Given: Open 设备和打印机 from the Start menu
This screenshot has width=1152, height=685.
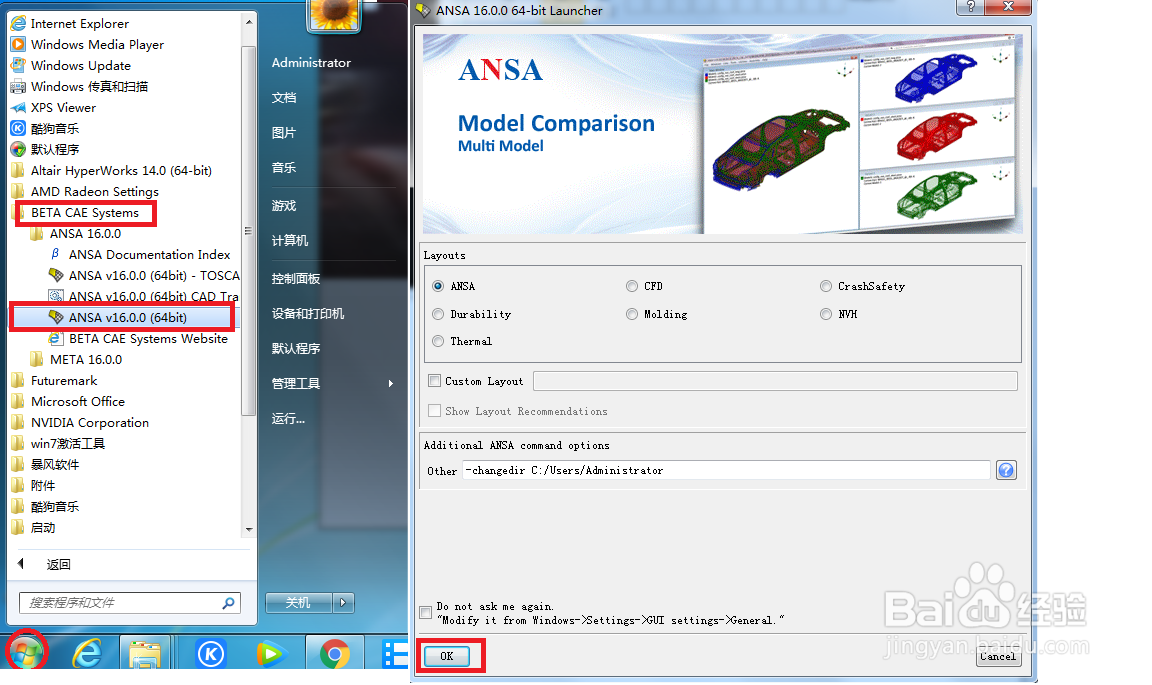Looking at the screenshot, I should [x=308, y=314].
